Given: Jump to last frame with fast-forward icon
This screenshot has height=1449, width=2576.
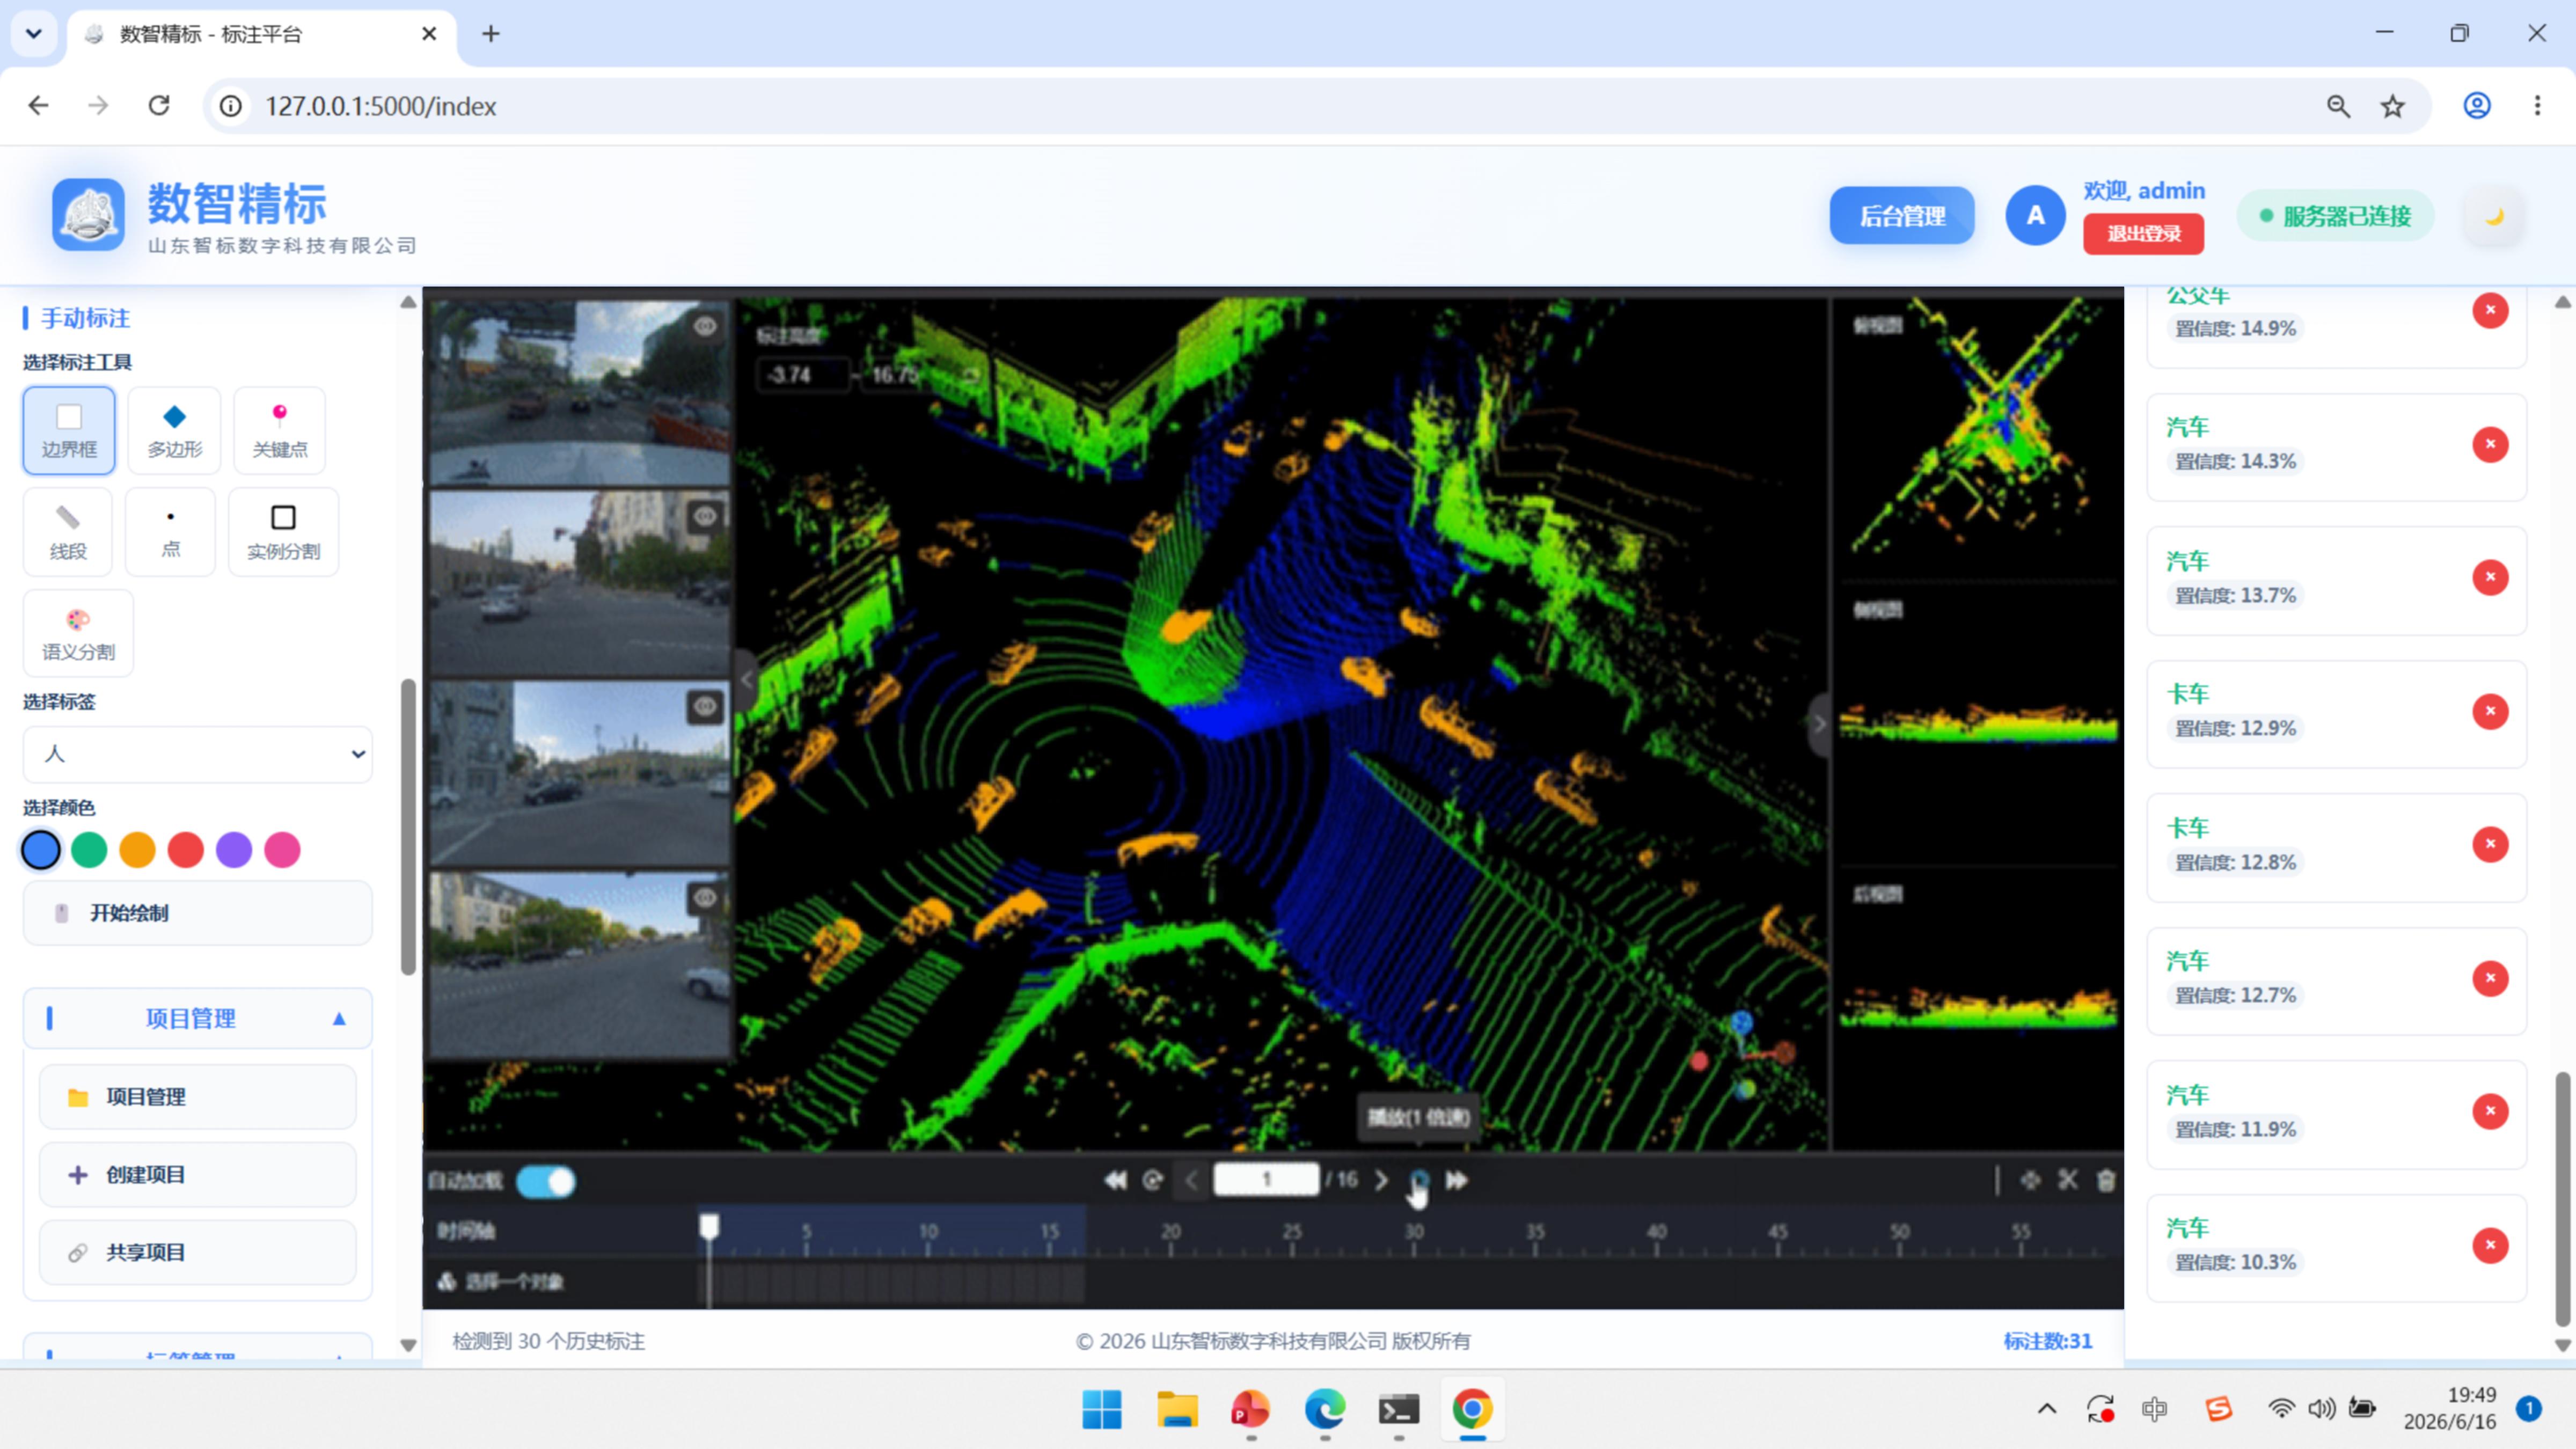Looking at the screenshot, I should 1457,1181.
